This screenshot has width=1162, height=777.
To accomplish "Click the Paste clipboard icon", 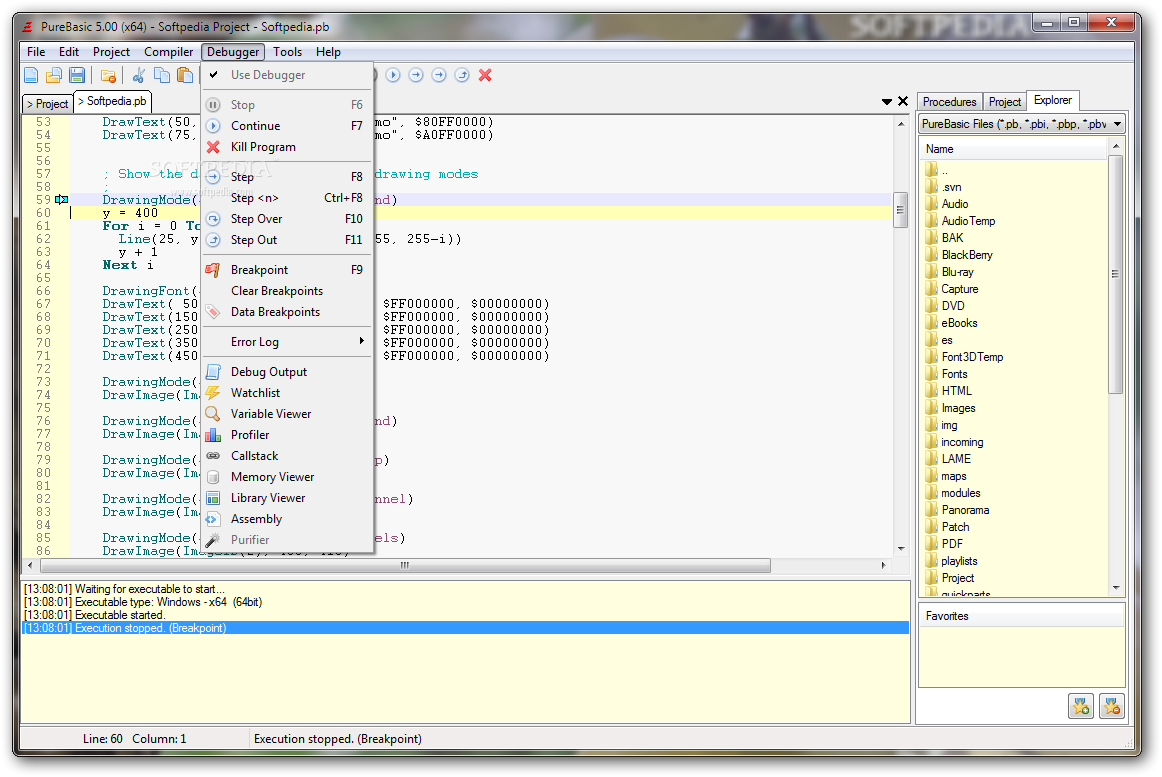I will tap(185, 75).
